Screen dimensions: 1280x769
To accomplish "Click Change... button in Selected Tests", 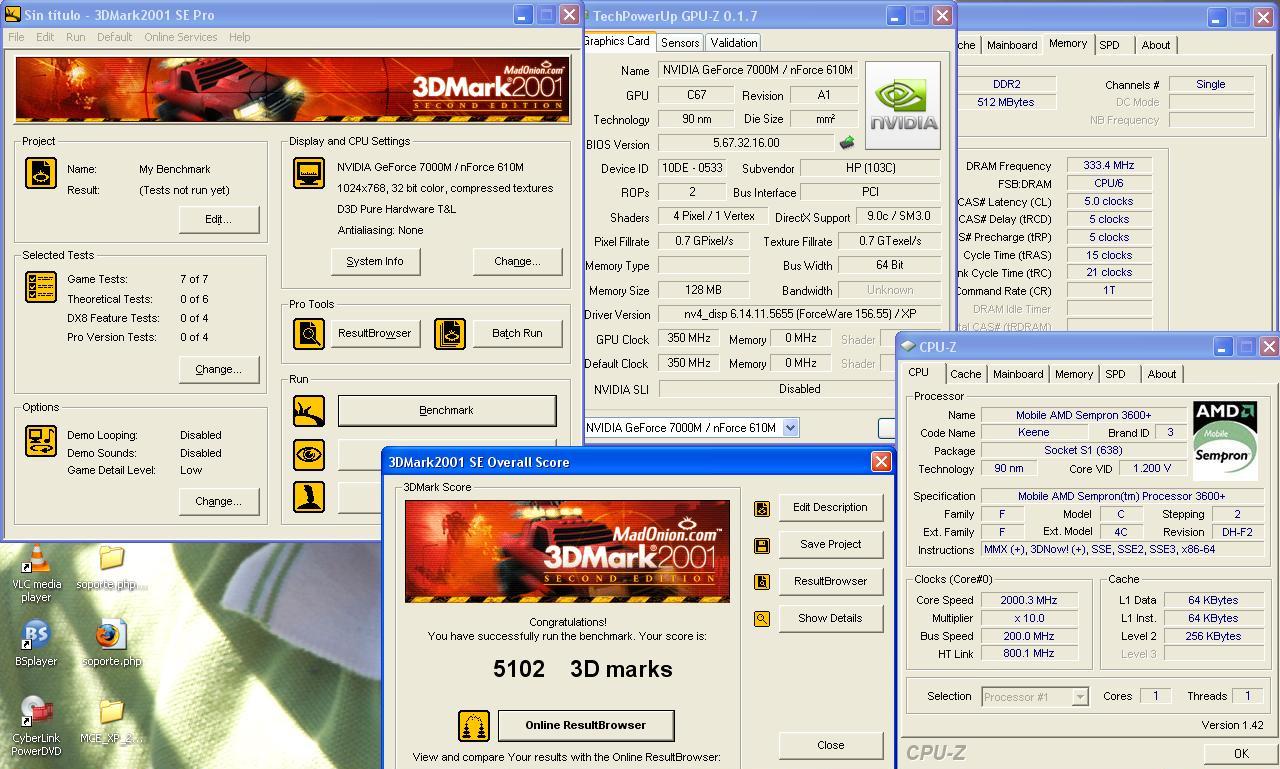I will click(218, 369).
